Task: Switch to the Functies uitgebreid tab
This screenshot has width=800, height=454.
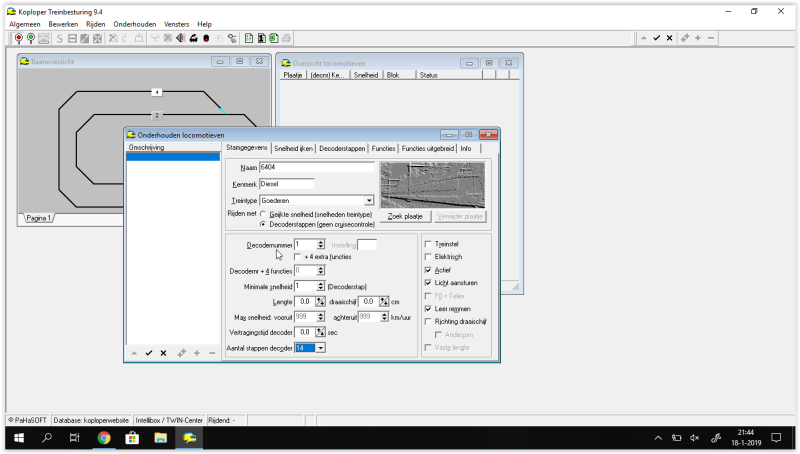Action: [427, 148]
